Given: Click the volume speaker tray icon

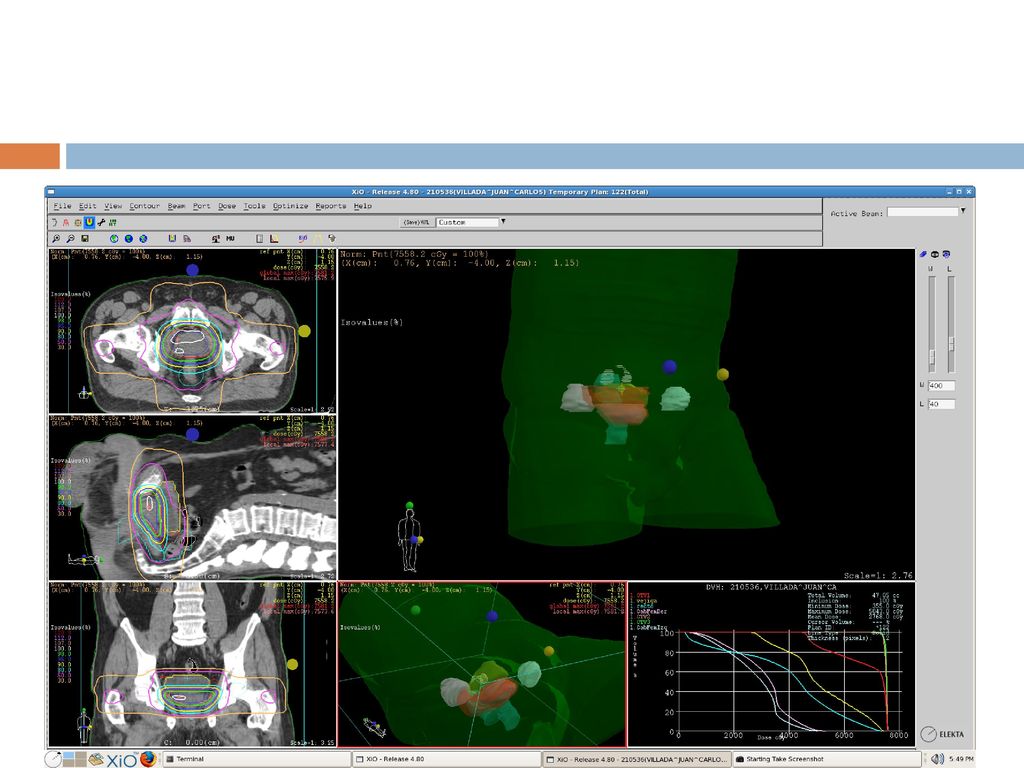Looking at the screenshot, I should pyautogui.click(x=938, y=759).
